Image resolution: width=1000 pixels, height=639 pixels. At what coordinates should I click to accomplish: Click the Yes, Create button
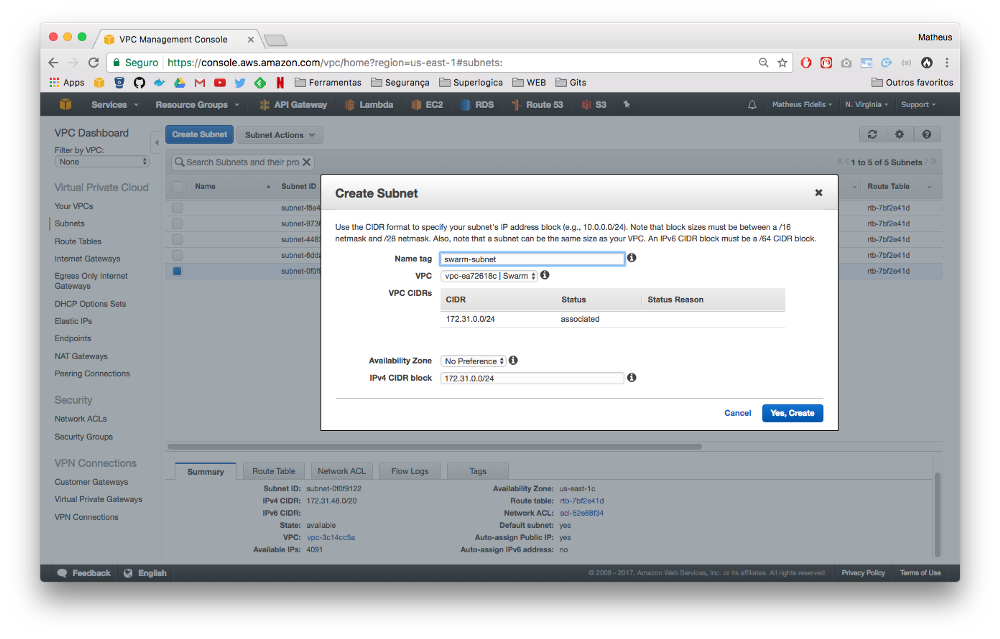click(792, 413)
